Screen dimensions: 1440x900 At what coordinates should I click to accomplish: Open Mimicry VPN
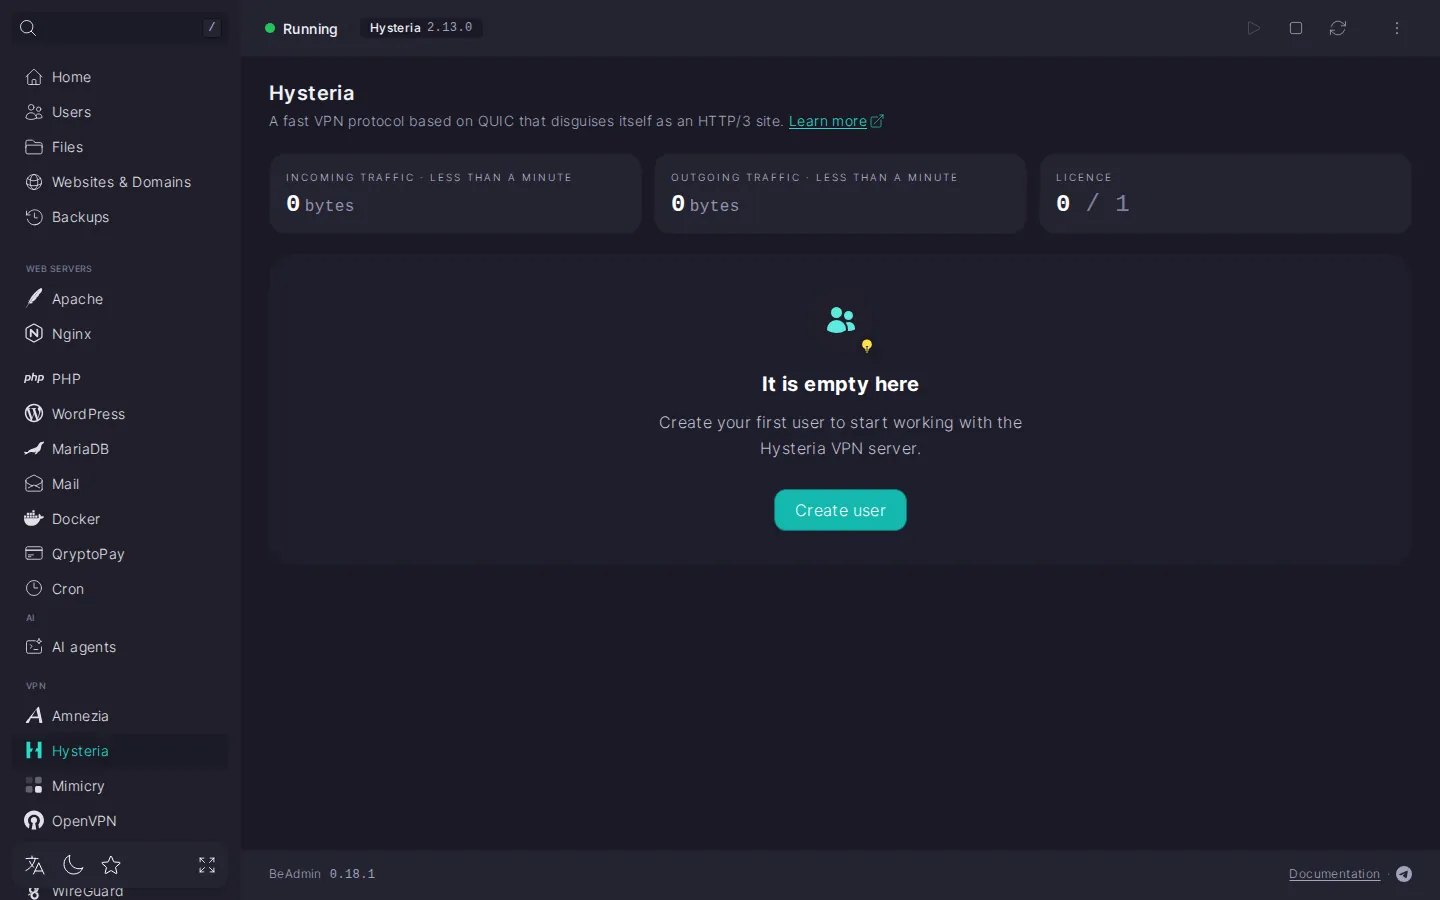tap(119, 786)
